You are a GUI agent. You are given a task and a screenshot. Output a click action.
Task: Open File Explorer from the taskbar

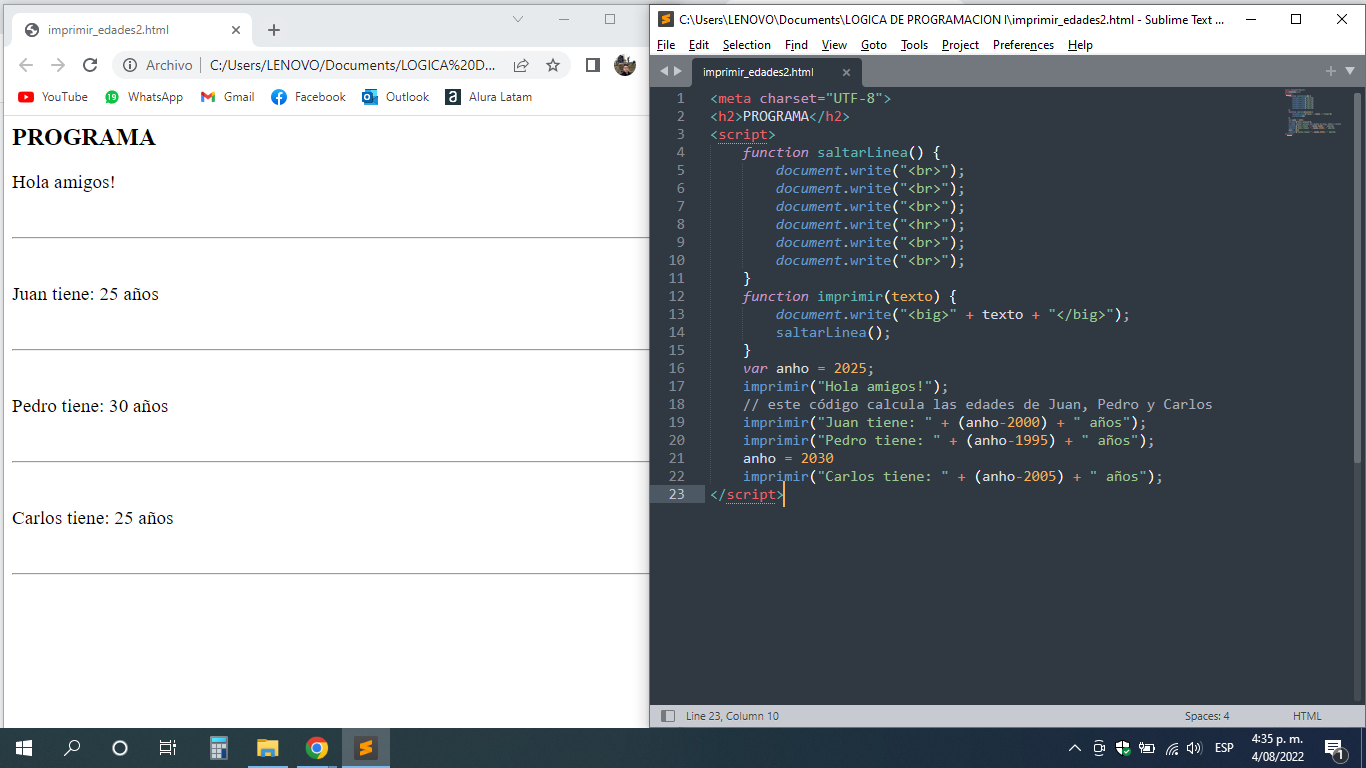tap(267, 748)
